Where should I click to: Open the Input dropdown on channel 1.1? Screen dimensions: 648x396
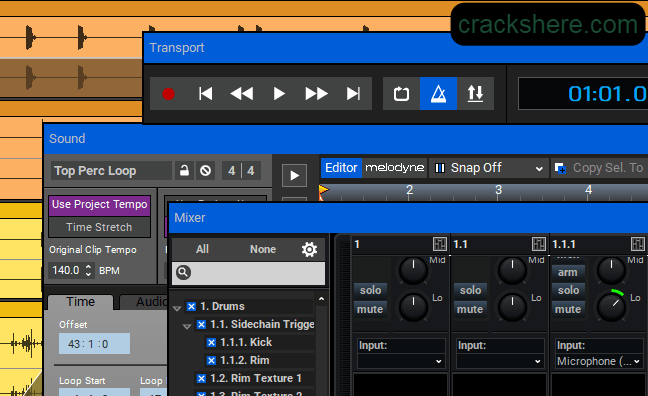coord(500,361)
